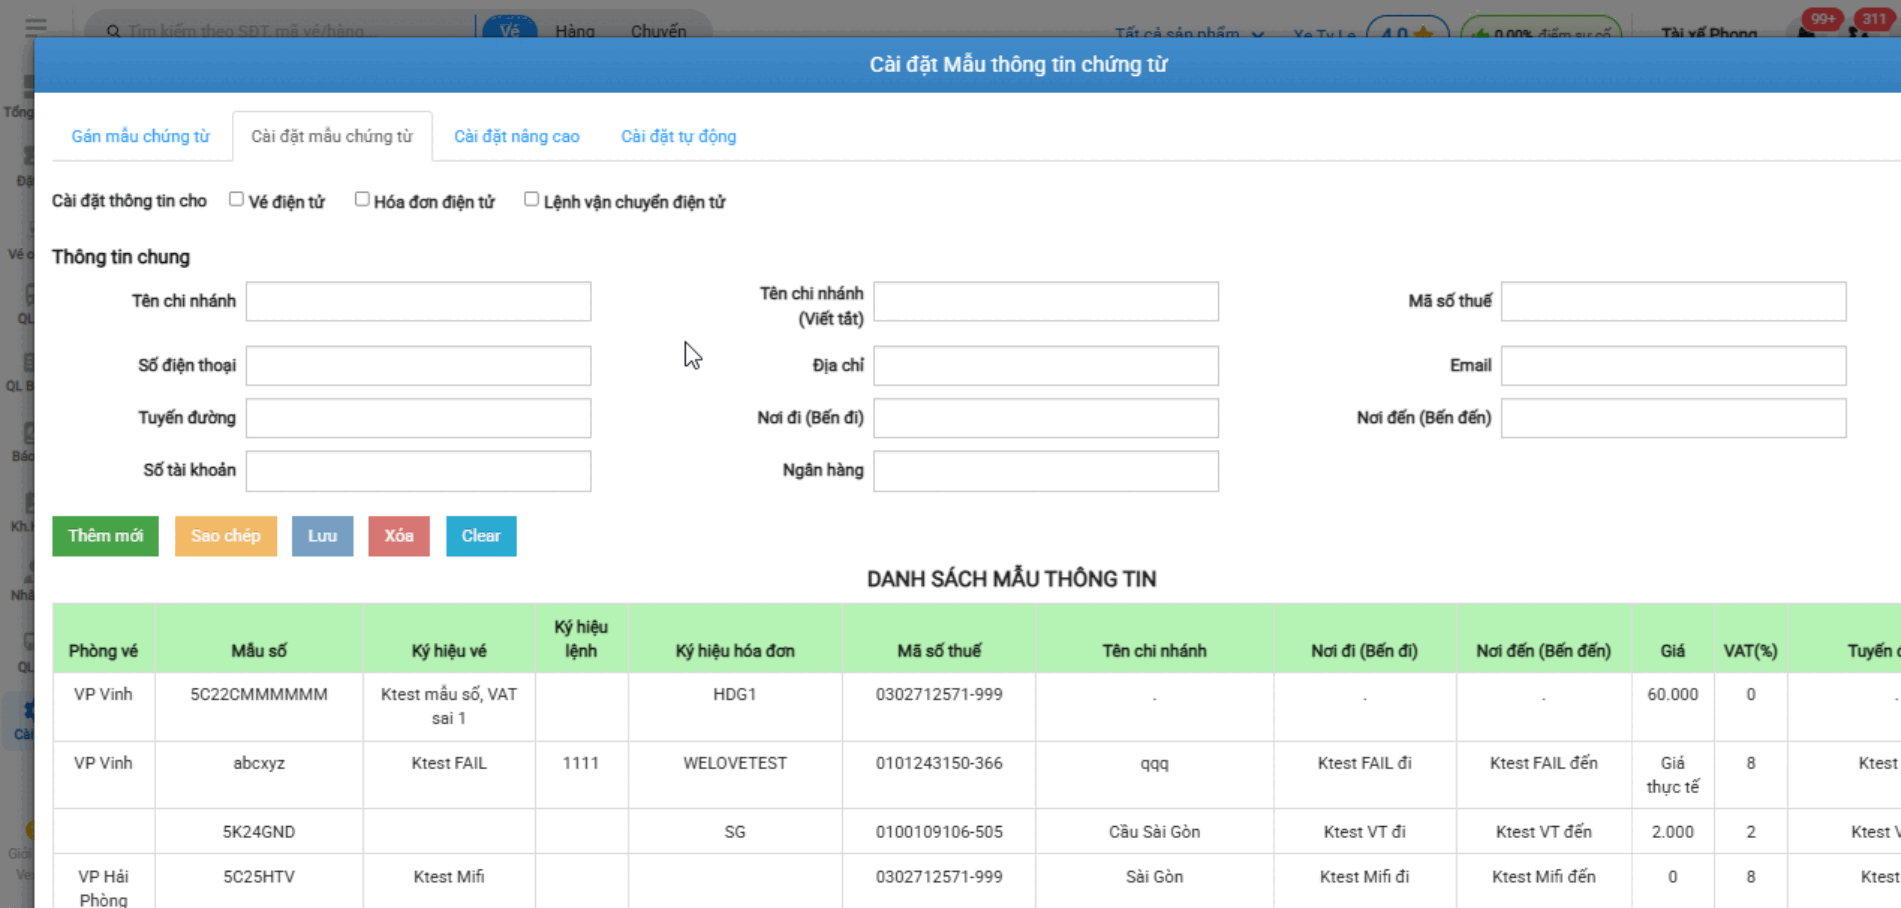Tick the Vé điện tử checkbox
The image size is (1901, 908).
[x=236, y=200]
